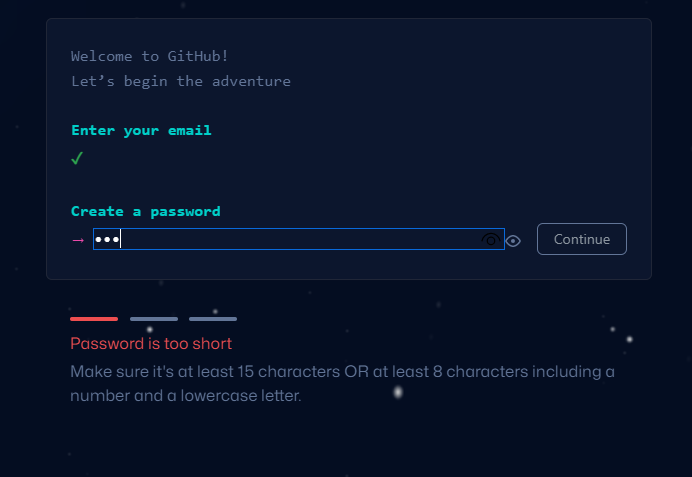Click the 'Create a password' label
This screenshot has width=692, height=477.
coord(146,211)
